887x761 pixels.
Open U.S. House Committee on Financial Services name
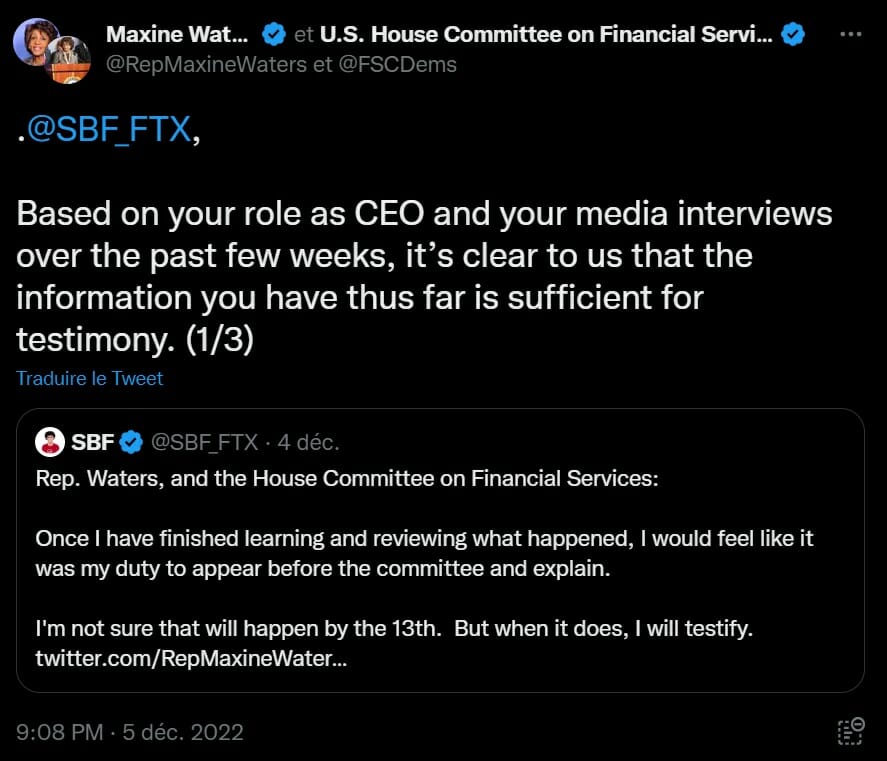point(546,34)
